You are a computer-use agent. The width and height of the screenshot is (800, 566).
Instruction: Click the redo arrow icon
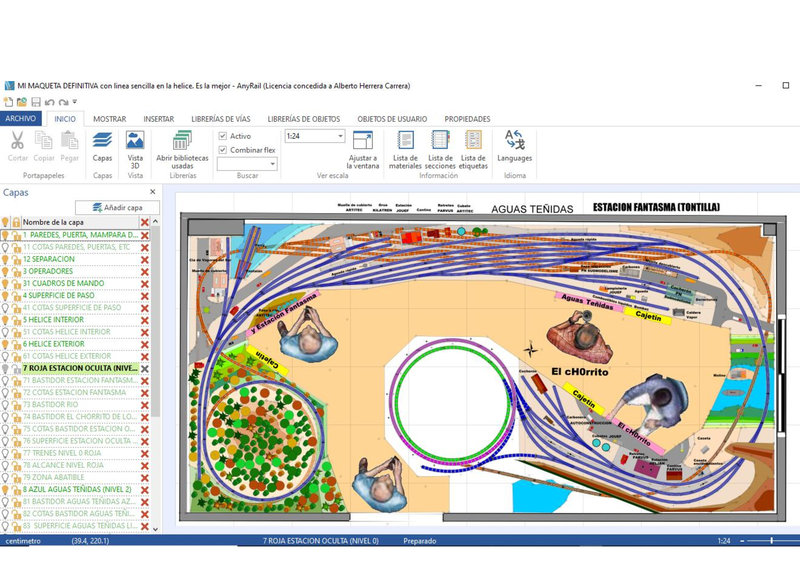(63, 102)
